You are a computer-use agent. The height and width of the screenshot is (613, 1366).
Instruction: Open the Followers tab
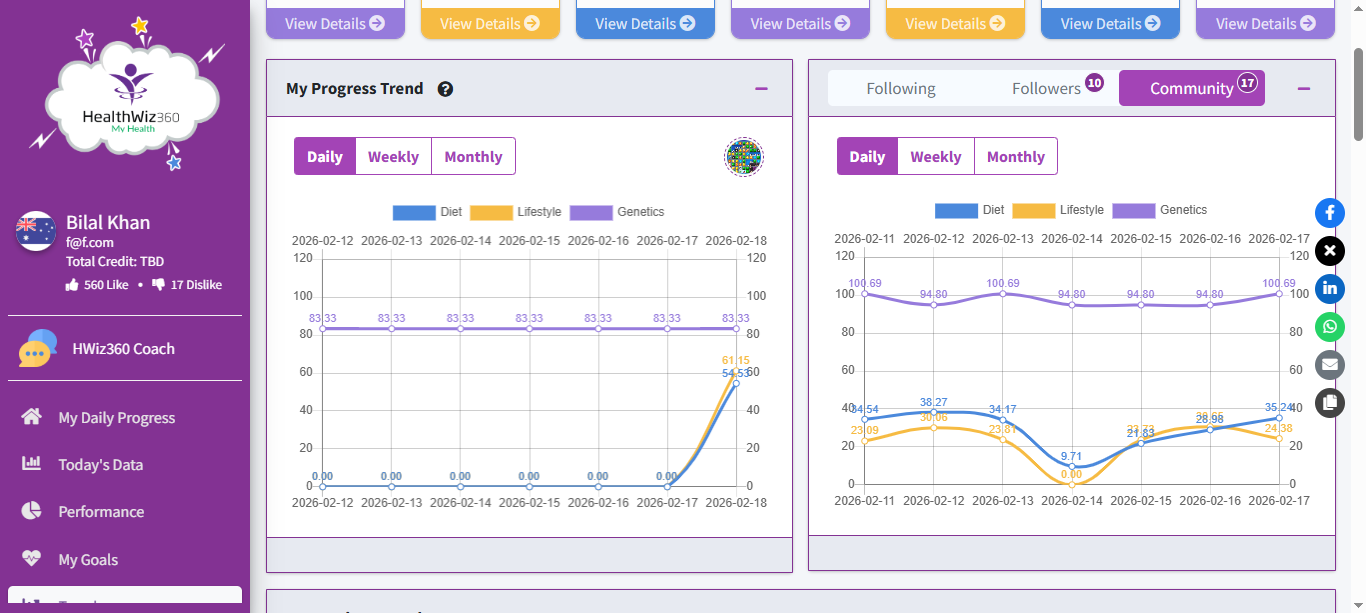pos(1046,89)
